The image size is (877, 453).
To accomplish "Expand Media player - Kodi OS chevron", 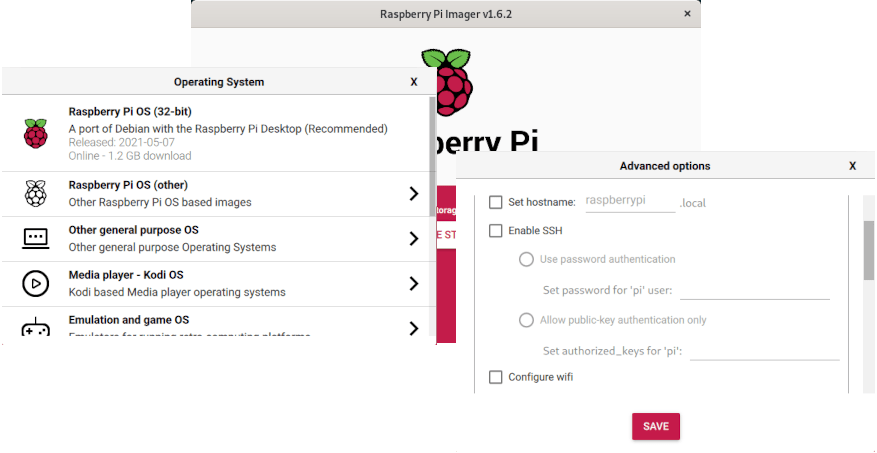I will click(414, 284).
